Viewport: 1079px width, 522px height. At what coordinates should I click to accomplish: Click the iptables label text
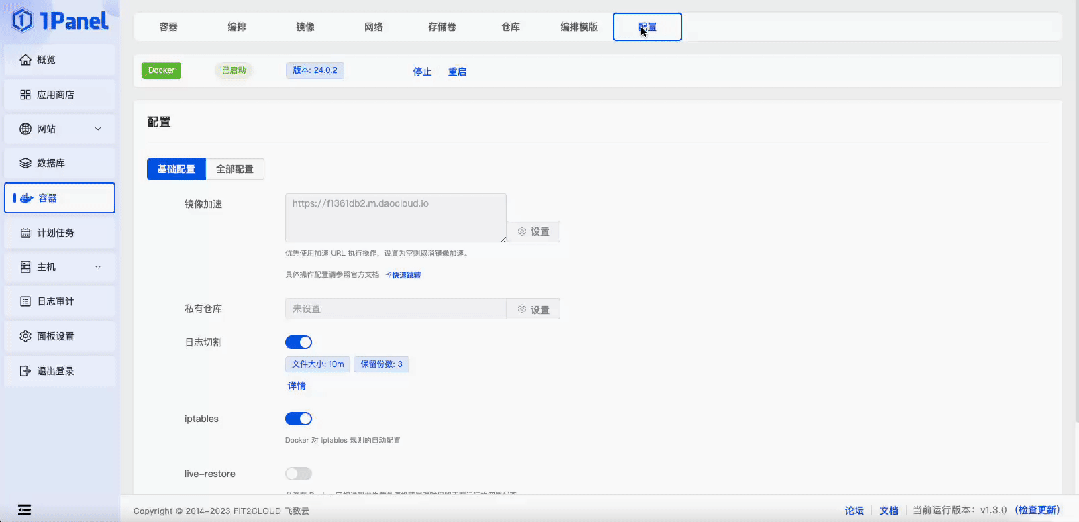202,418
